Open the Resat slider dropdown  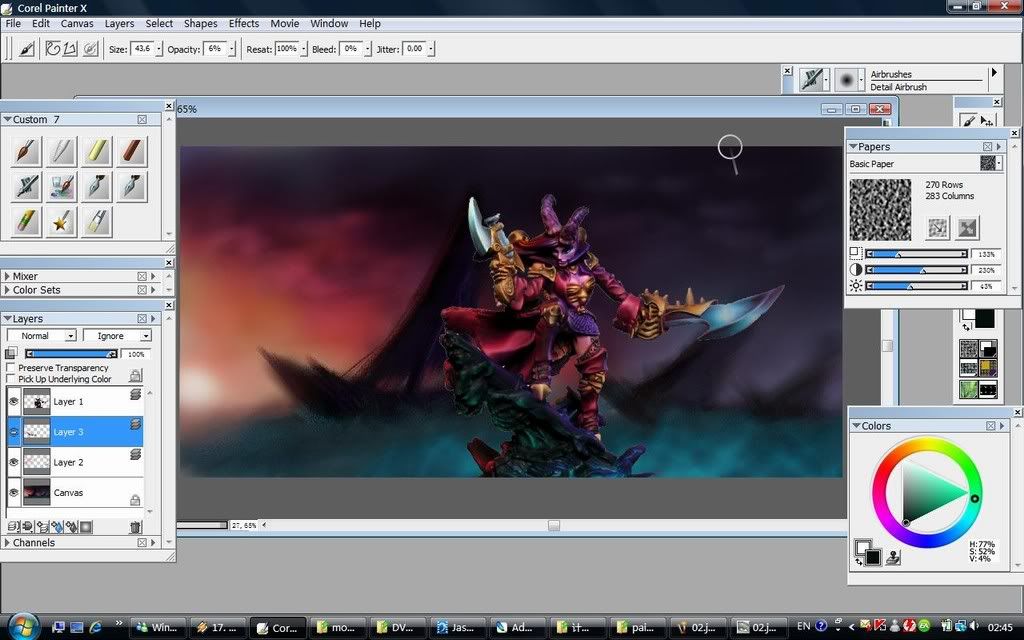pyautogui.click(x=304, y=49)
